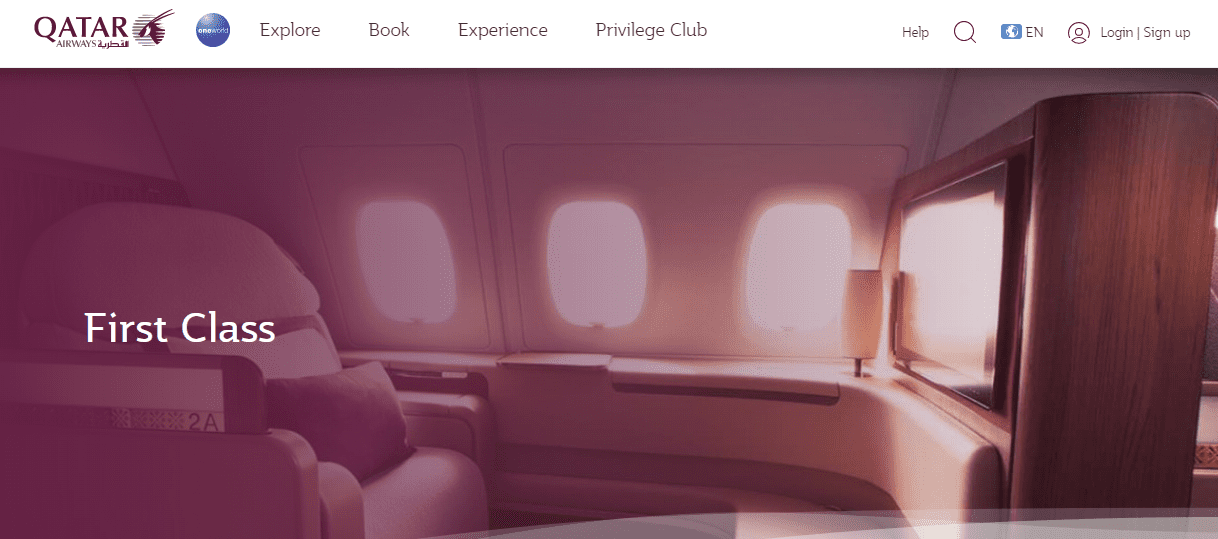The image size is (1218, 539).
Task: Open the Privilege Club menu
Action: 651,30
